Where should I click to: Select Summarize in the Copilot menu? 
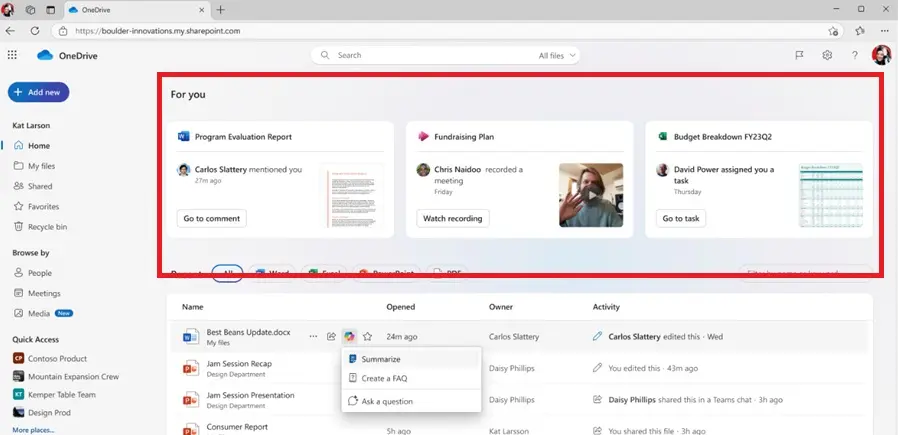pos(411,359)
